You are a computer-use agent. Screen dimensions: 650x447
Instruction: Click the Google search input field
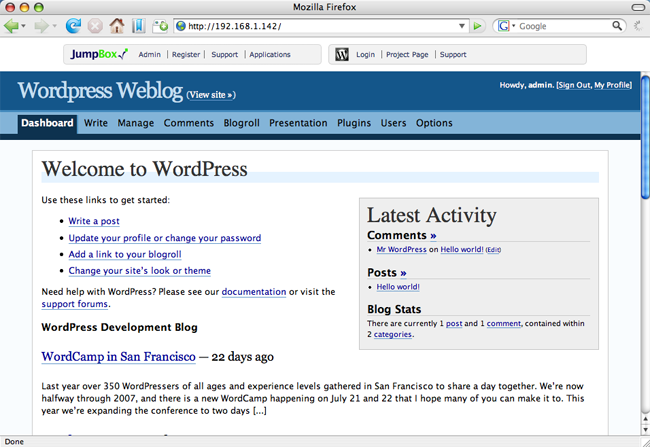564,26
